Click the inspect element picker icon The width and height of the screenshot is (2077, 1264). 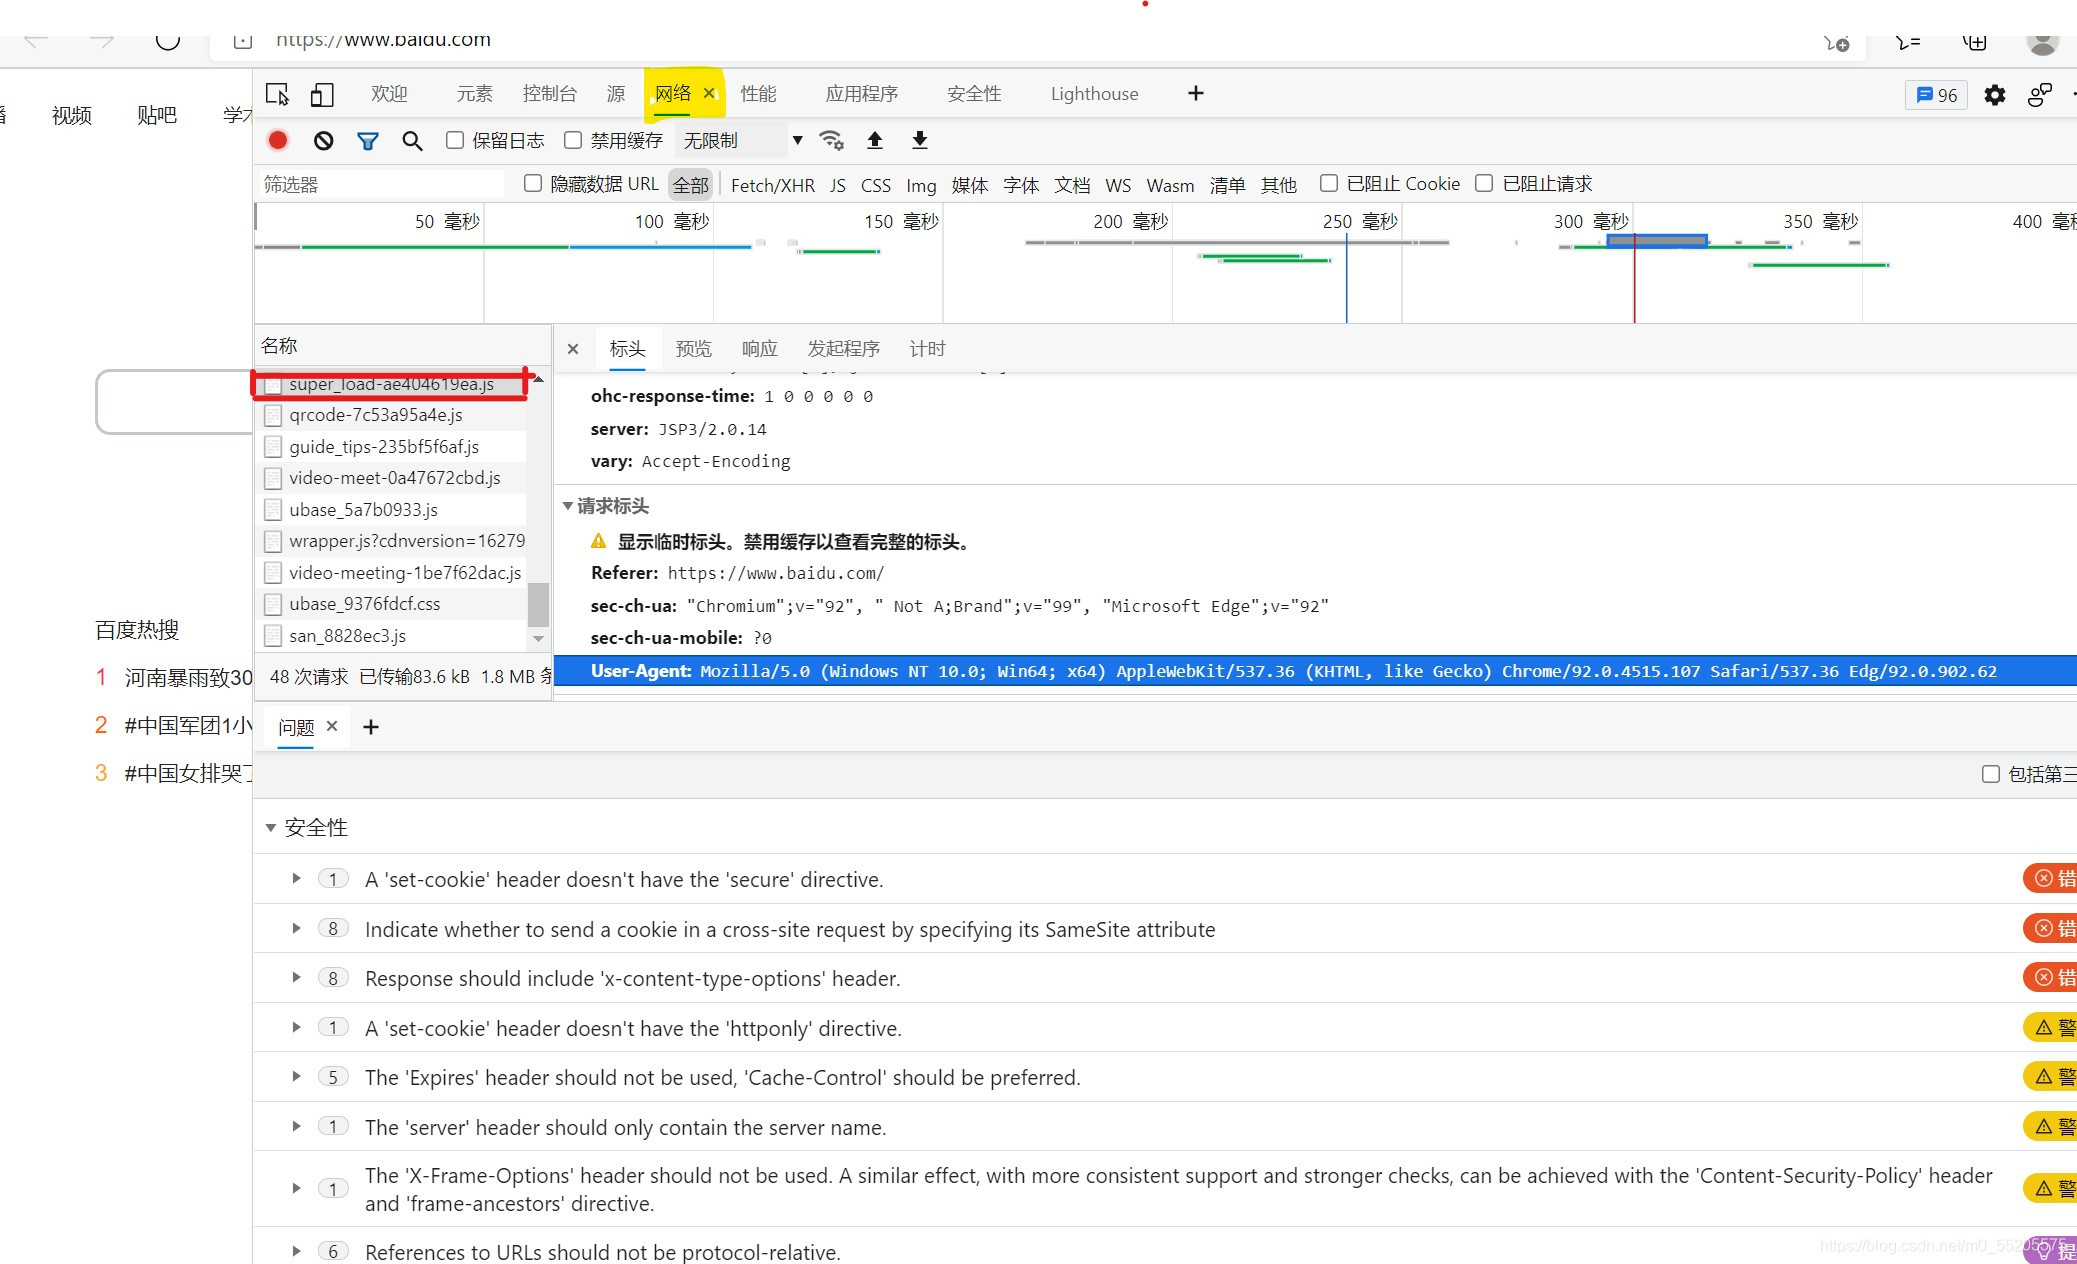click(x=277, y=94)
